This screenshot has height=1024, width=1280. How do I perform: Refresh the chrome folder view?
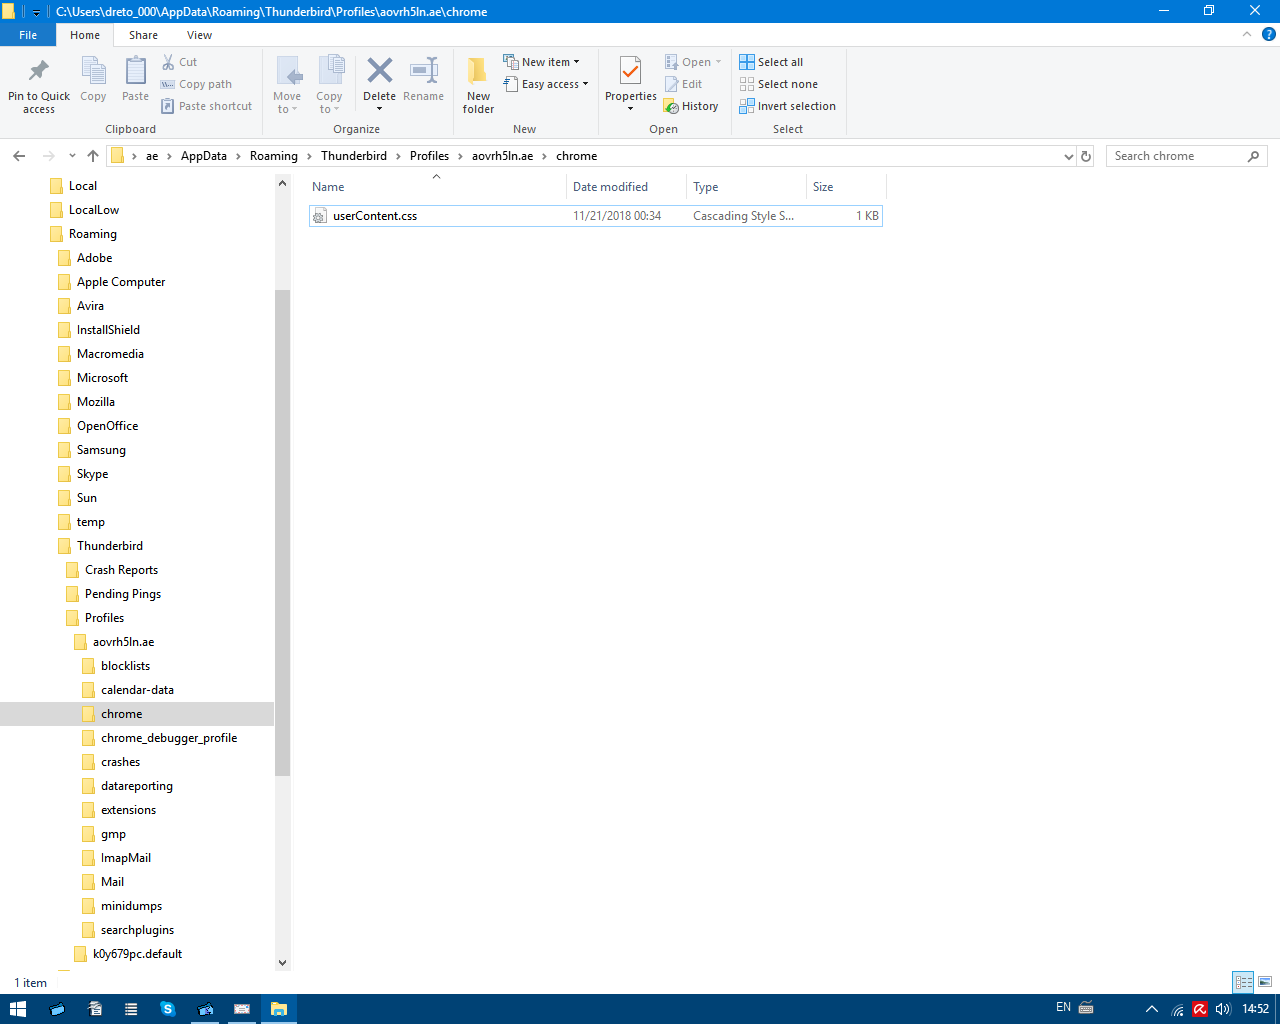[x=1086, y=156]
